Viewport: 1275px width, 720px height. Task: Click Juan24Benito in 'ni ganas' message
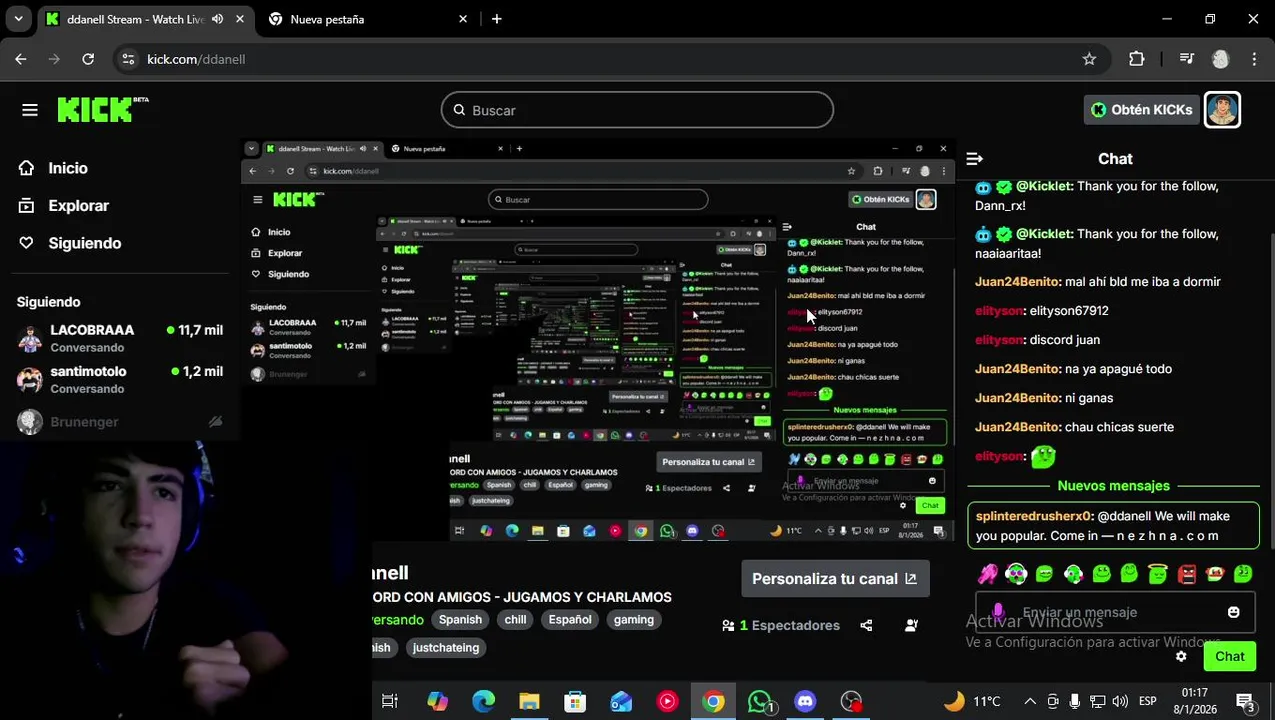tap(1018, 398)
